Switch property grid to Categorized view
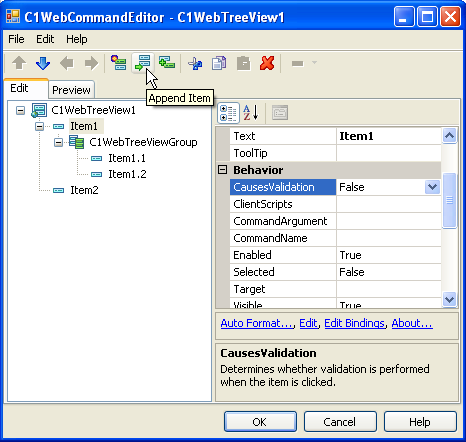The image size is (466, 442). point(228,113)
